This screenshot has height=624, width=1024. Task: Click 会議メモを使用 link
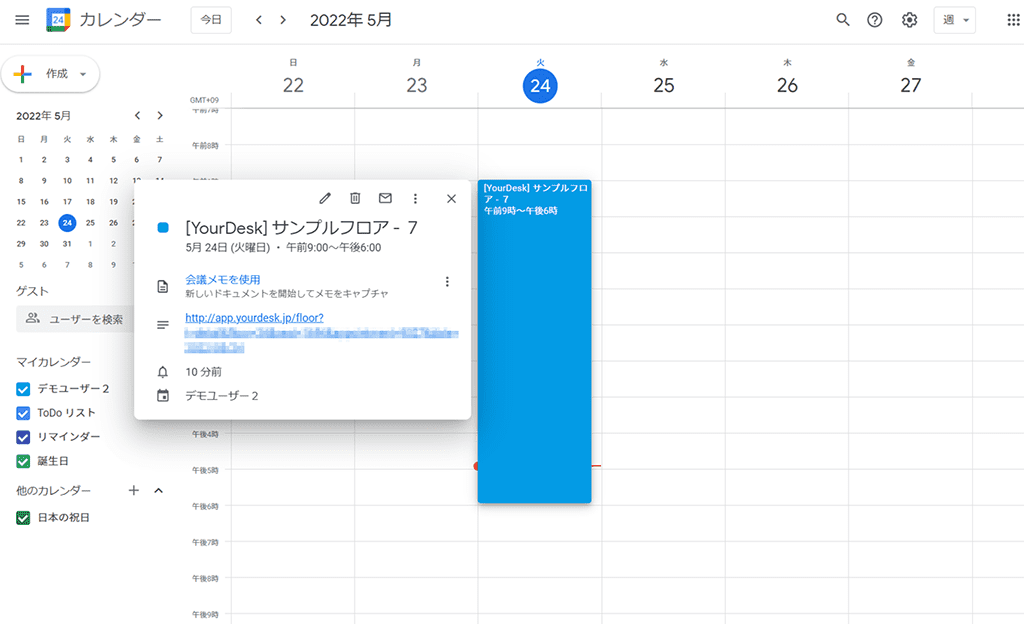[223, 279]
